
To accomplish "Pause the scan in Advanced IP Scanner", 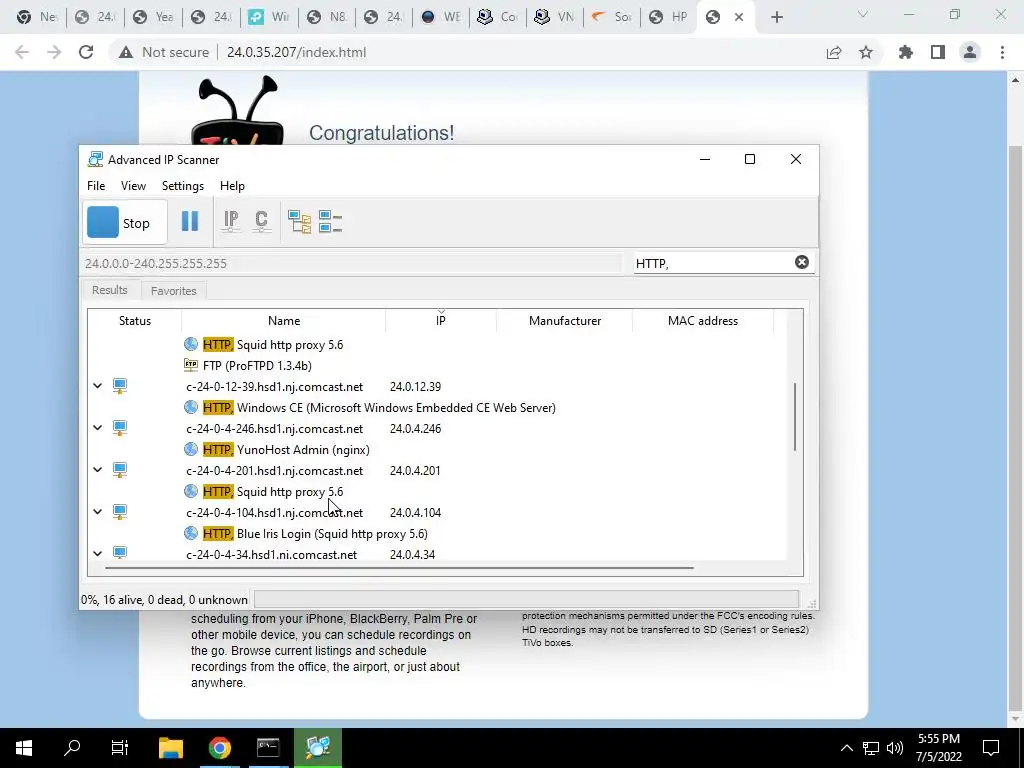I will (190, 221).
